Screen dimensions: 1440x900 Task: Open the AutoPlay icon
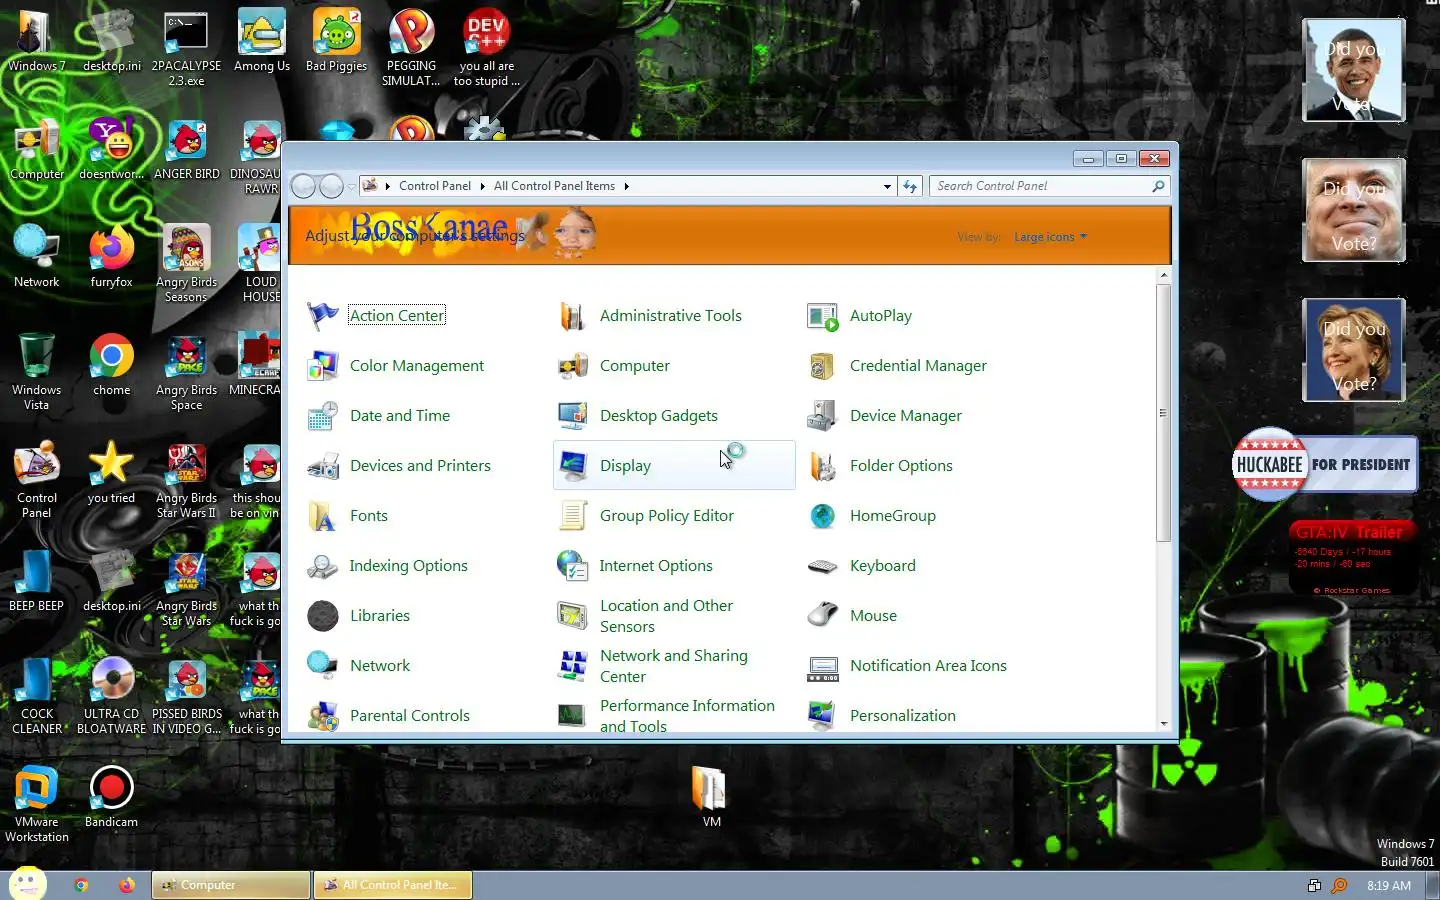822,316
